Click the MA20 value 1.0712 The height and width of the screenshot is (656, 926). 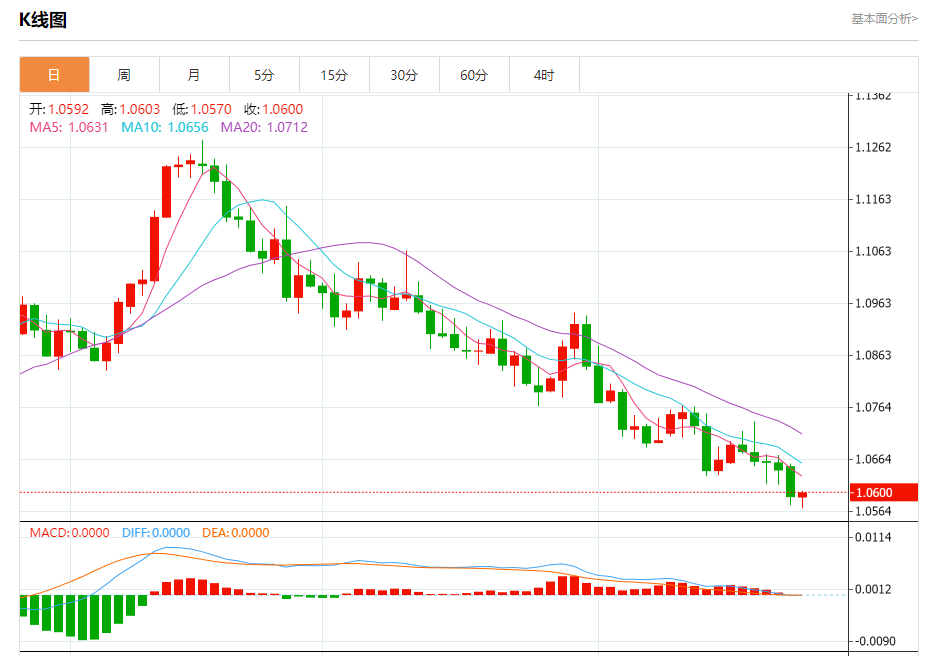click(x=287, y=128)
